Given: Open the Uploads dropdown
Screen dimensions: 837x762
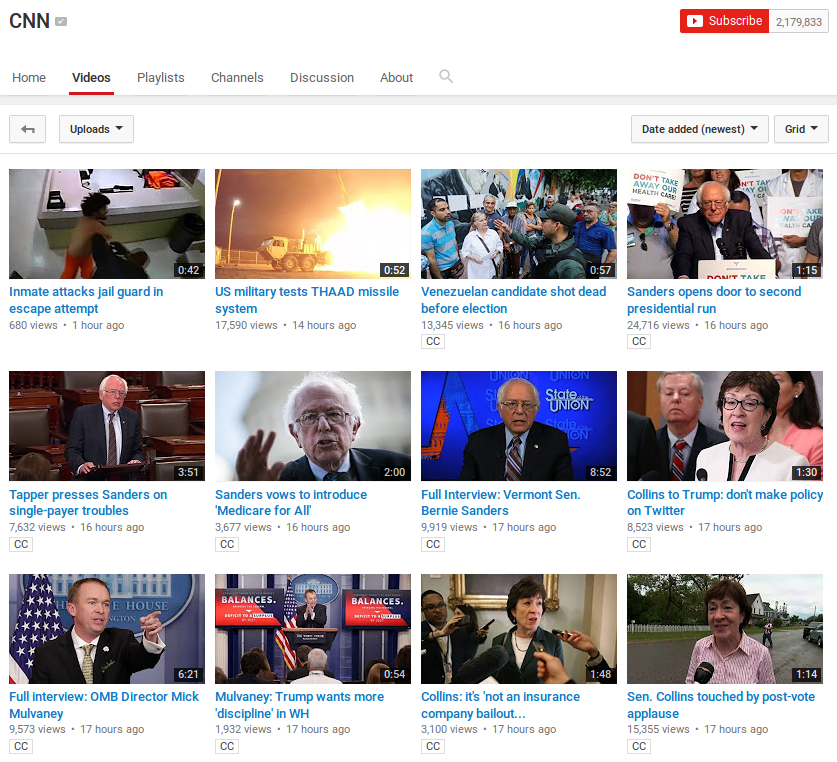Looking at the screenshot, I should click(96, 129).
